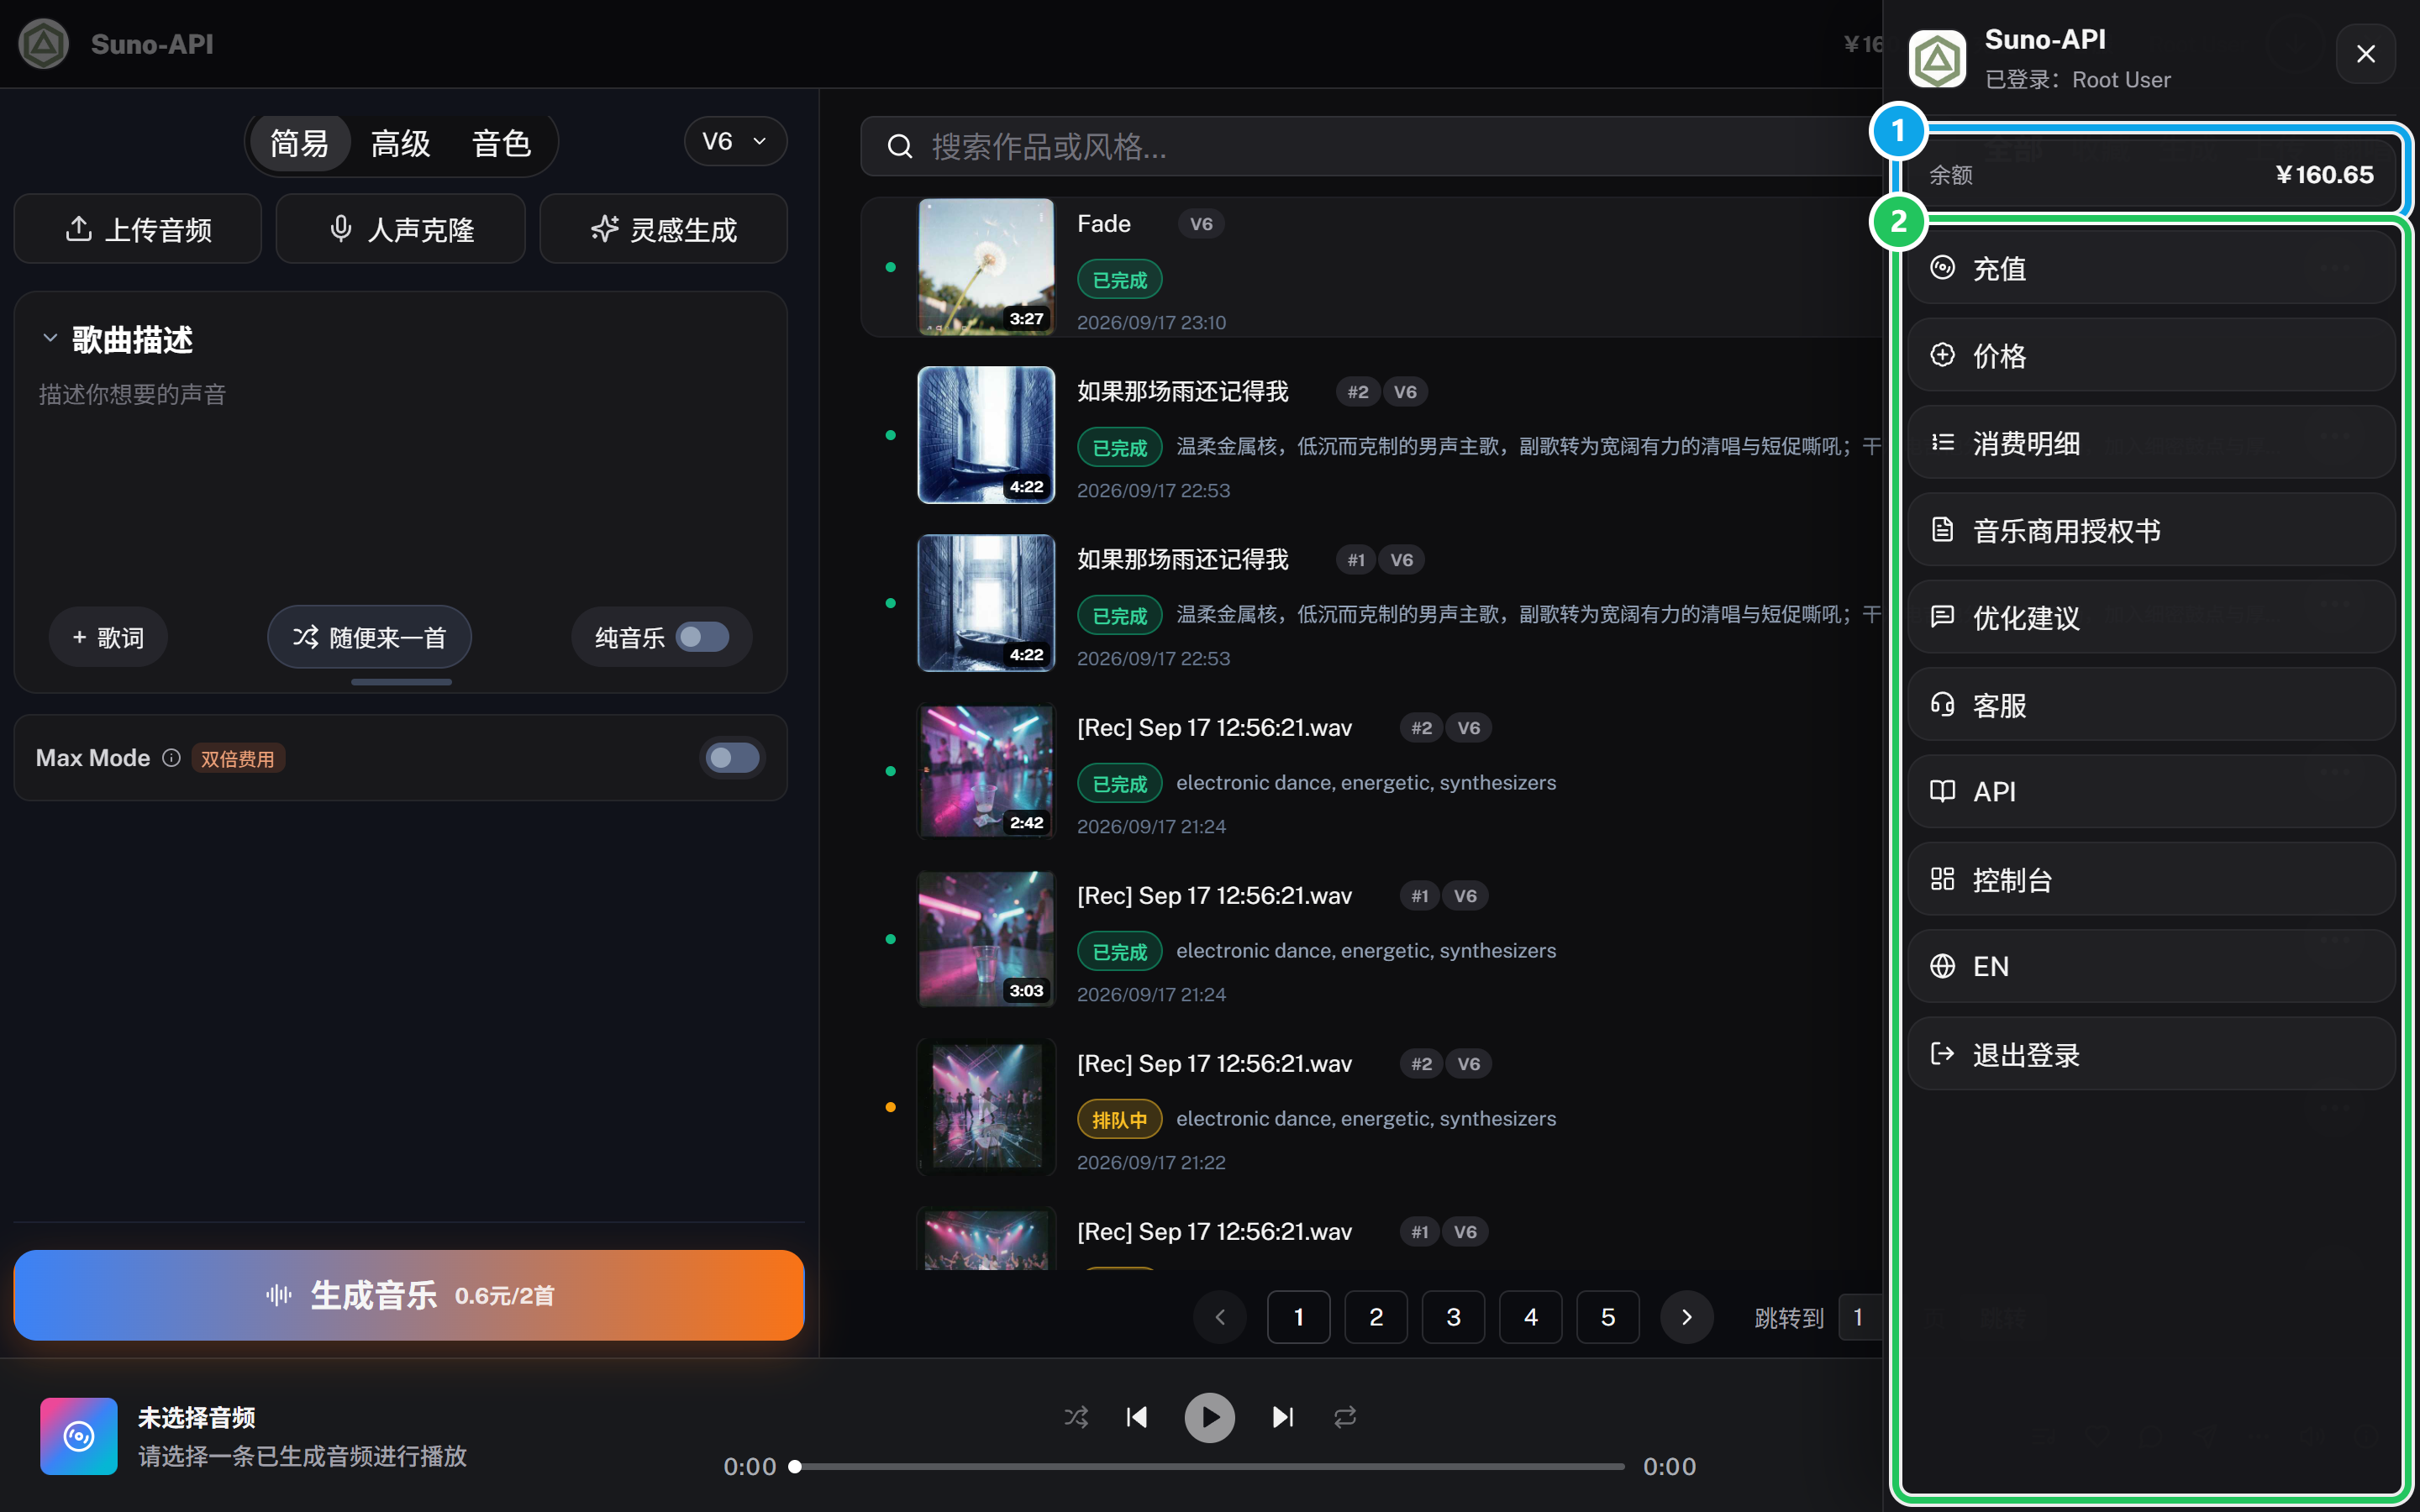Image resolution: width=2420 pixels, height=1512 pixels.
Task: Skip to next track
Action: (x=1283, y=1417)
